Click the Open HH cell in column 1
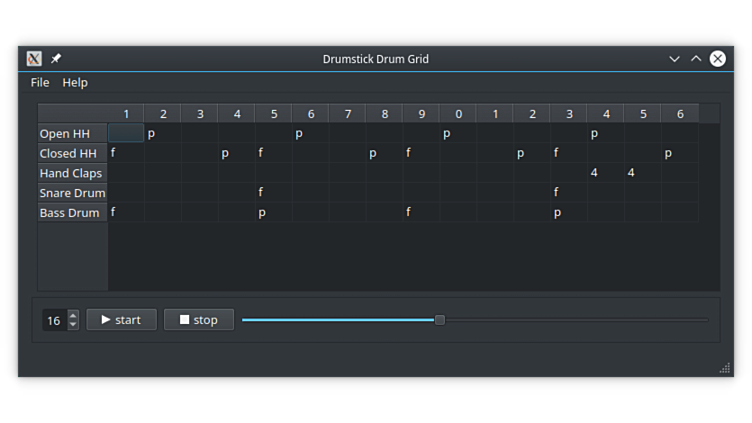Image resolution: width=752 pixels, height=423 pixels. pyautogui.click(x=126, y=134)
